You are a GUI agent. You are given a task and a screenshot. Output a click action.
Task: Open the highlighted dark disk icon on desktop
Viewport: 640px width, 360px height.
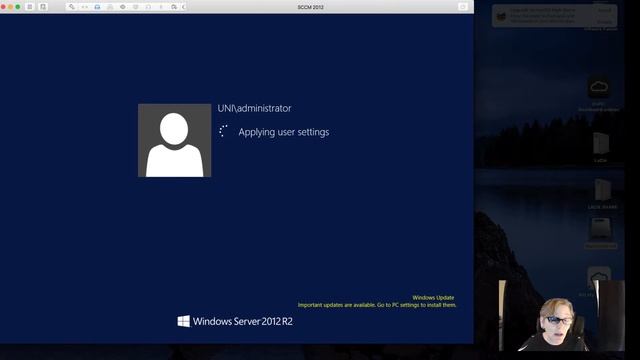click(601, 229)
